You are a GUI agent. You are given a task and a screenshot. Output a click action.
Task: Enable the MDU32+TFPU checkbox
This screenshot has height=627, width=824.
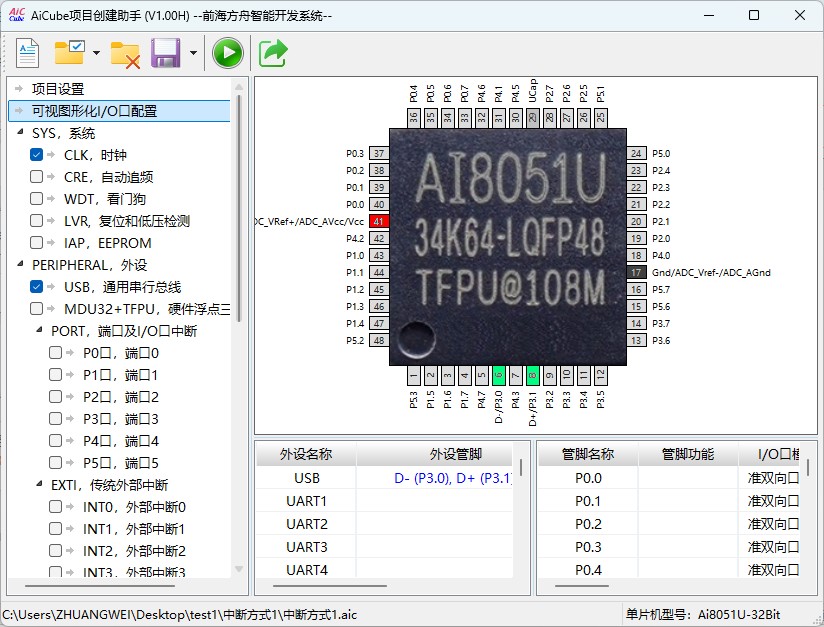(36, 309)
